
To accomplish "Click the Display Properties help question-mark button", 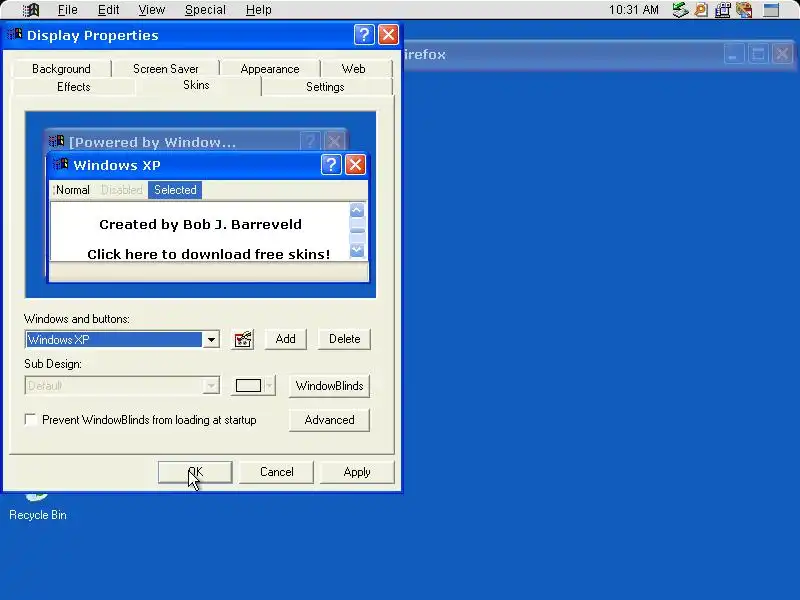I will [364, 35].
